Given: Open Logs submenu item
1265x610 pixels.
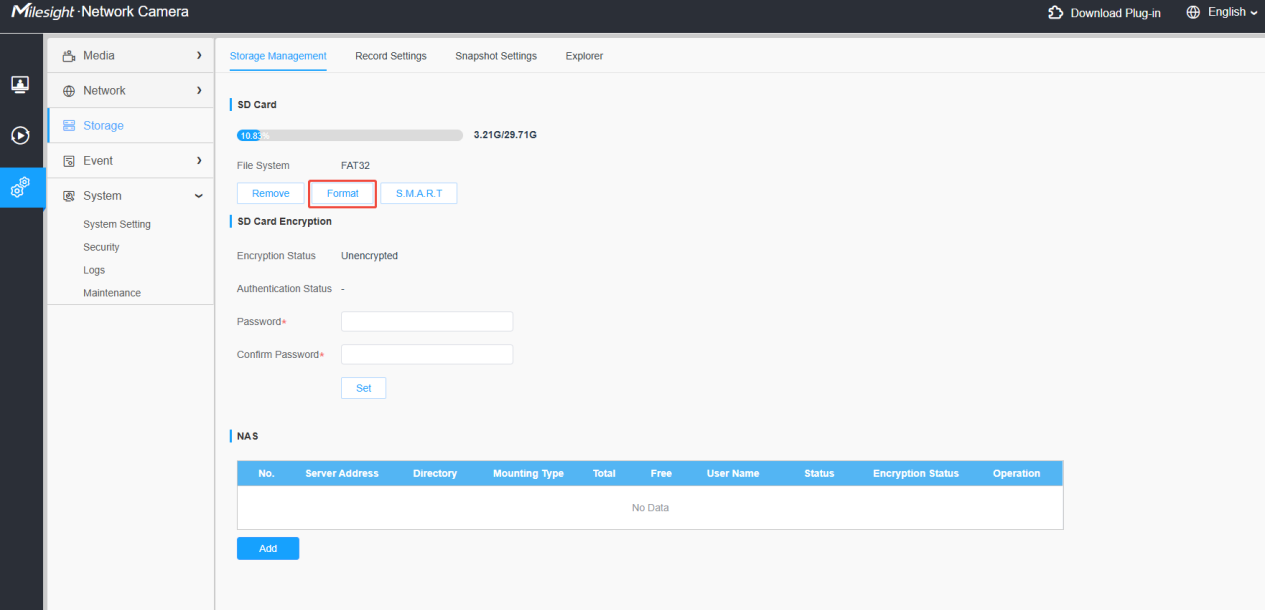Looking at the screenshot, I should pyautogui.click(x=94, y=270).
